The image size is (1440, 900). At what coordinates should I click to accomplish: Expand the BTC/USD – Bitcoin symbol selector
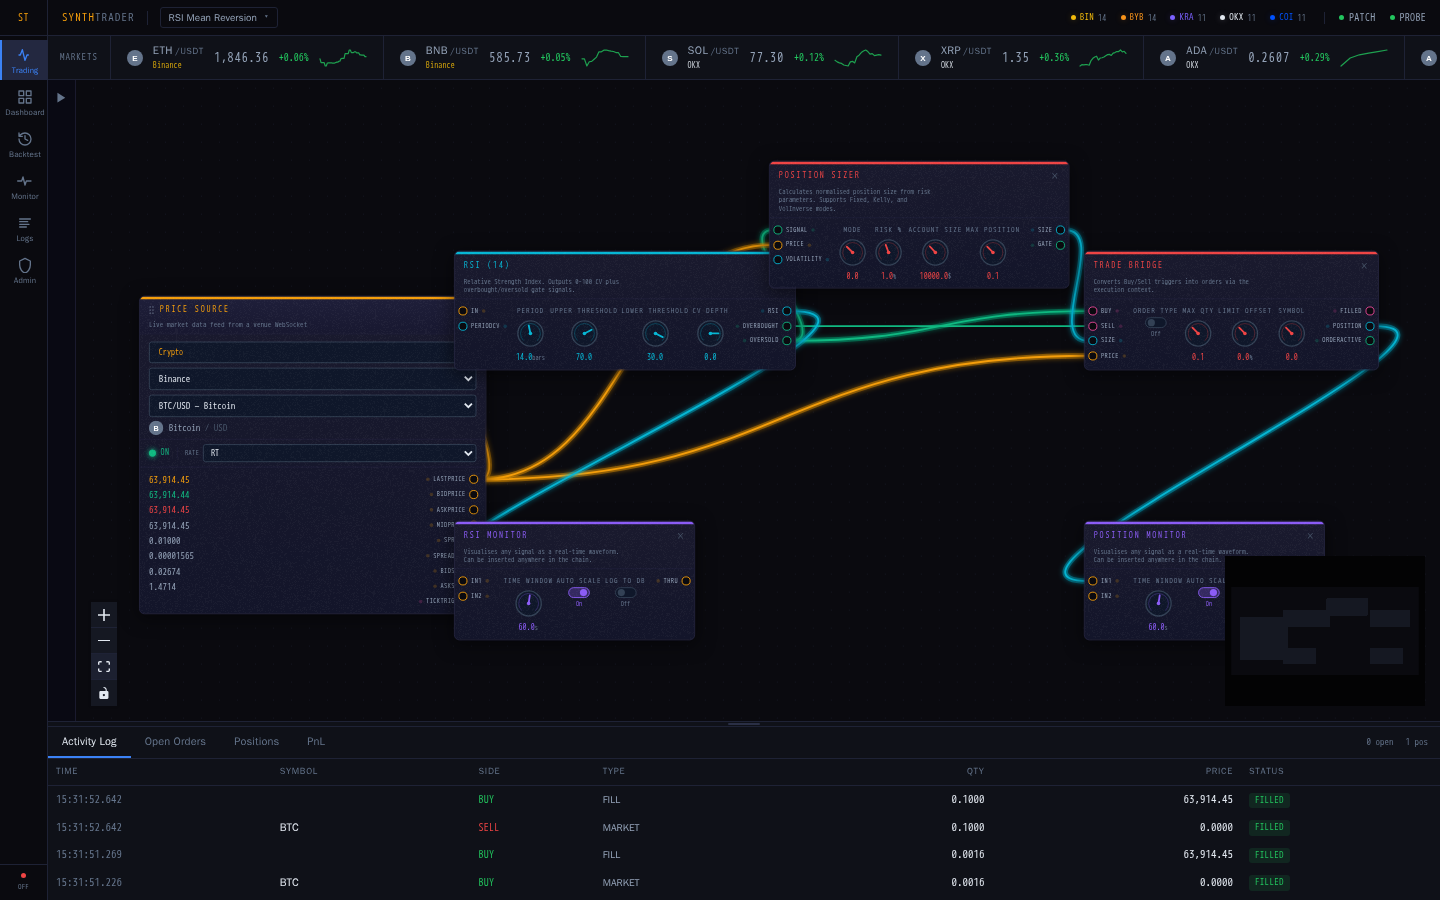click(312, 405)
